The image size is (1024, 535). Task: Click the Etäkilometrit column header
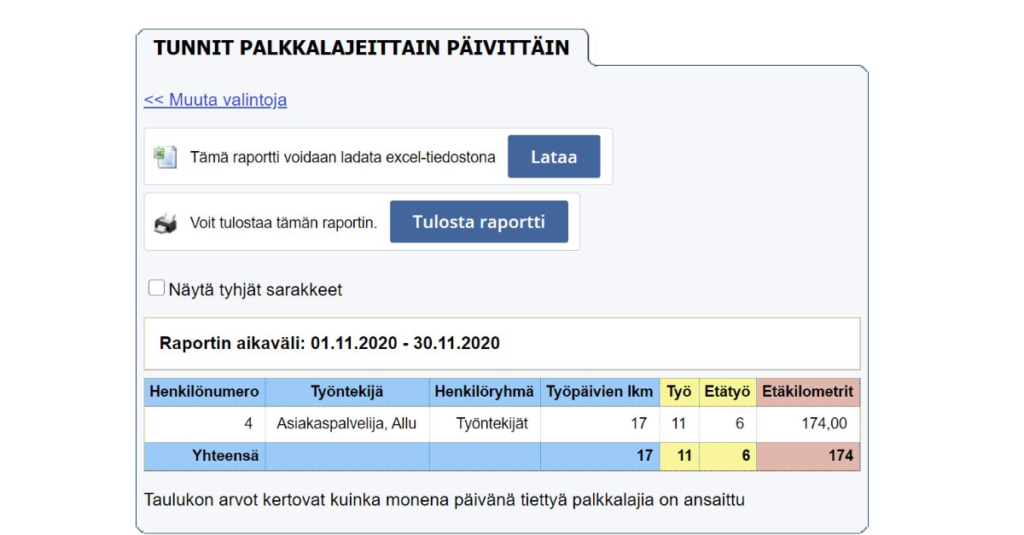[x=808, y=392]
